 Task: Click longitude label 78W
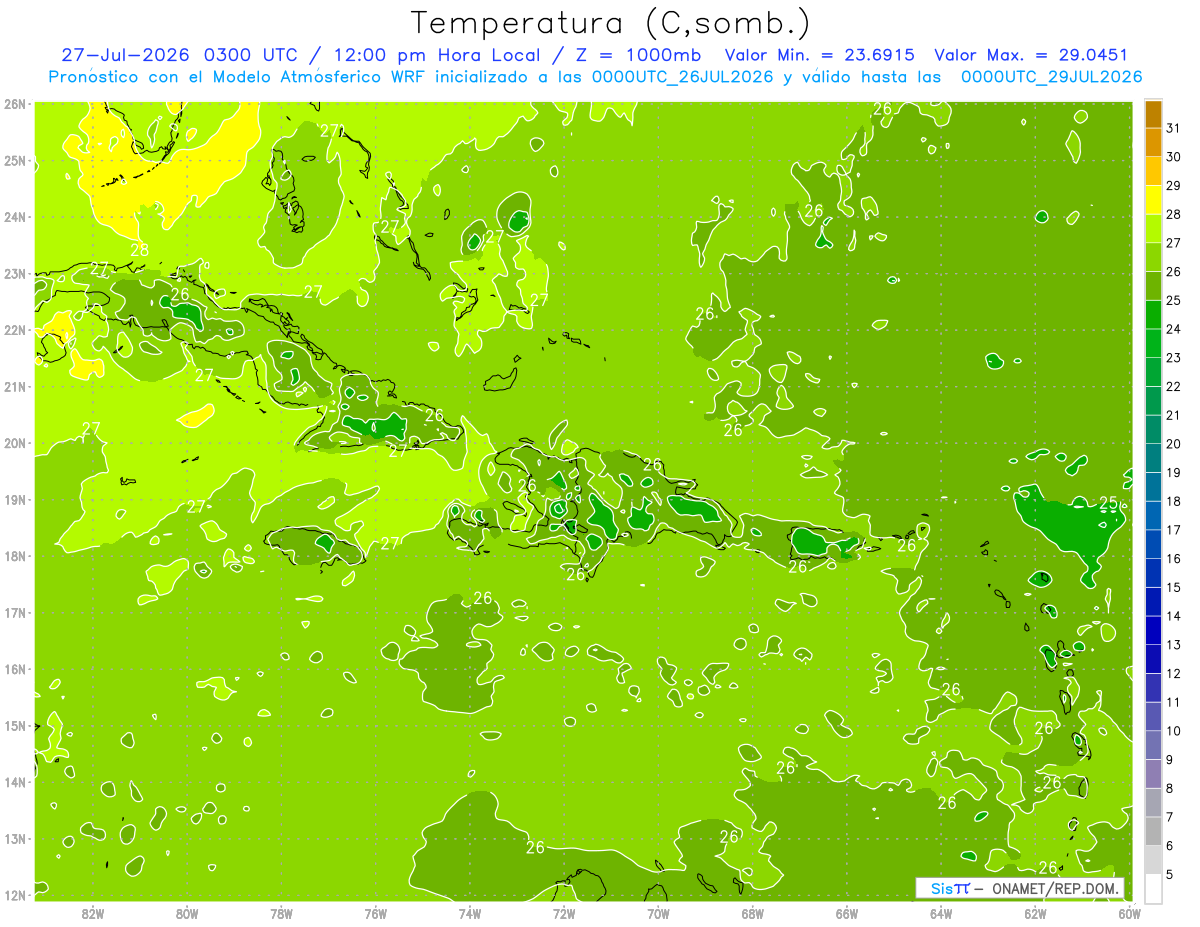[281, 912]
